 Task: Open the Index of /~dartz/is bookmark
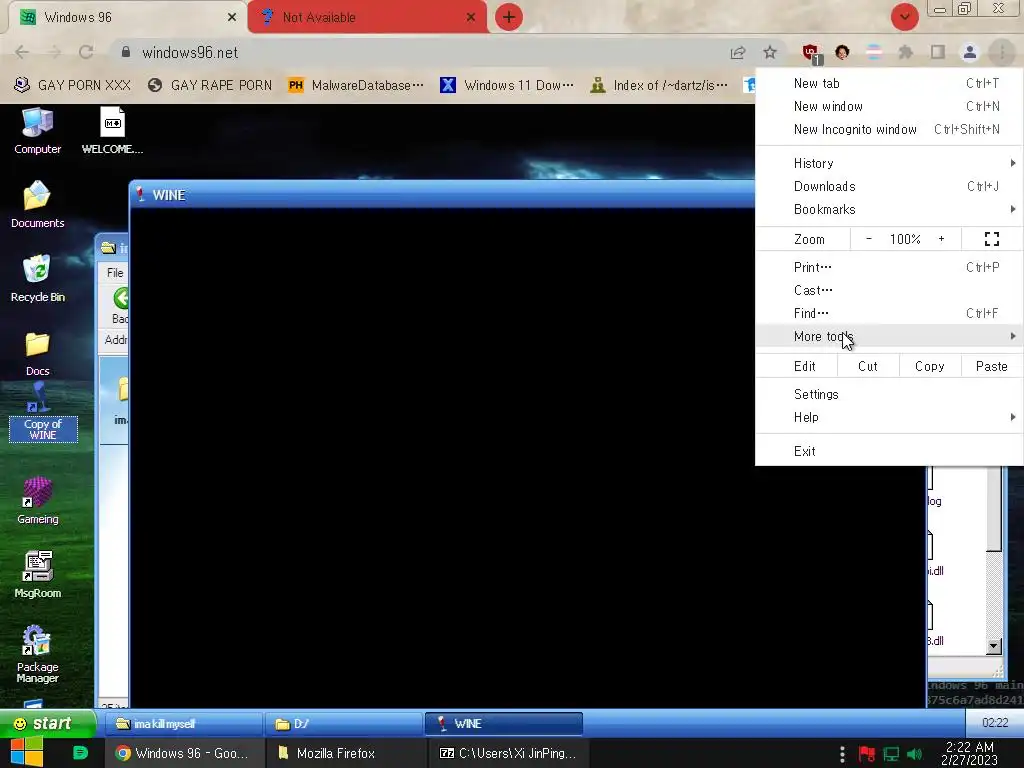pos(659,85)
